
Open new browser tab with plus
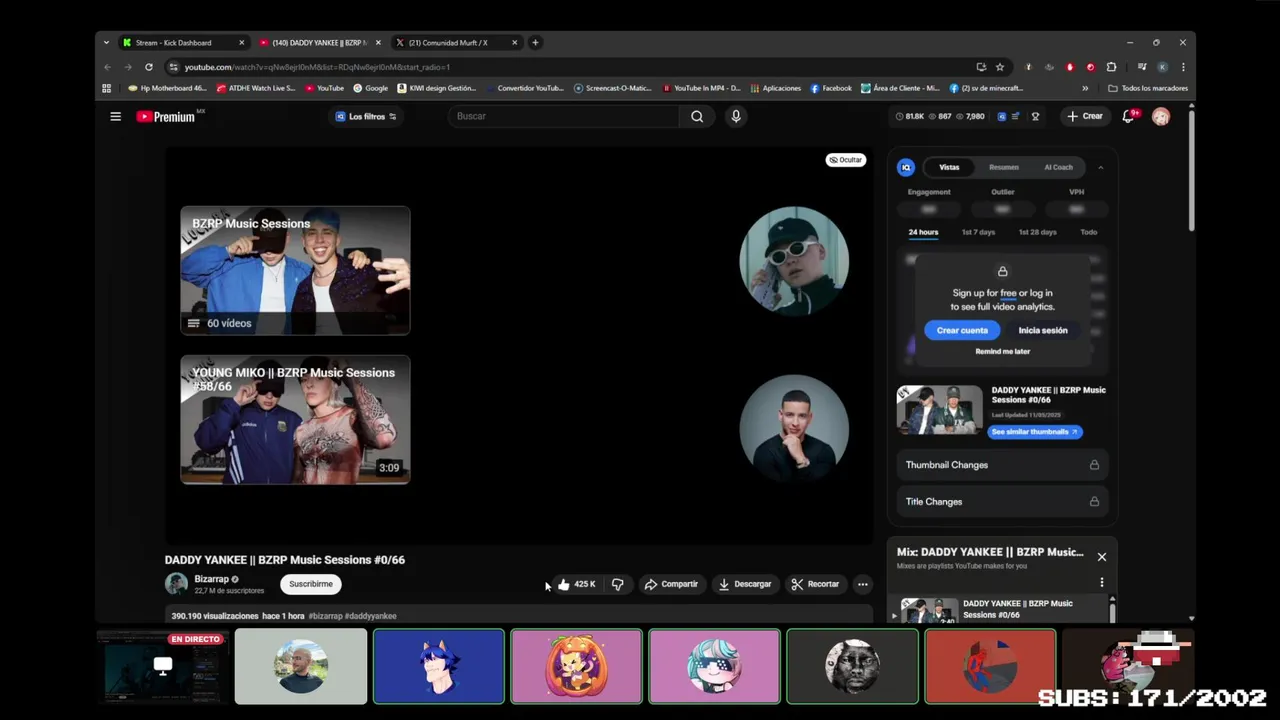pos(535,42)
